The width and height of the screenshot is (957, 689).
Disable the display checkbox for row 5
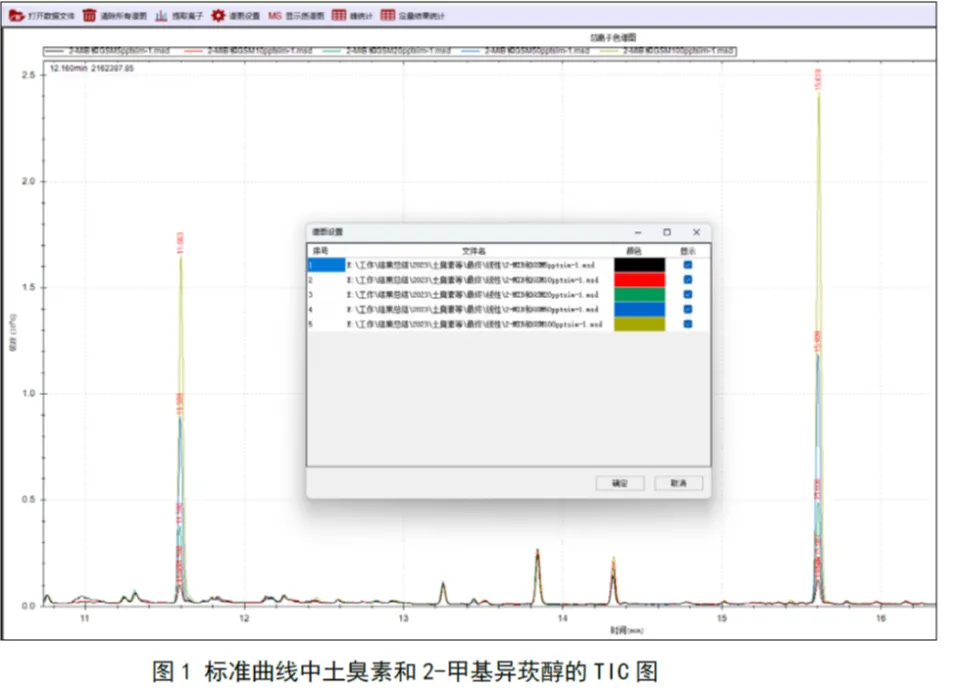coord(687,324)
